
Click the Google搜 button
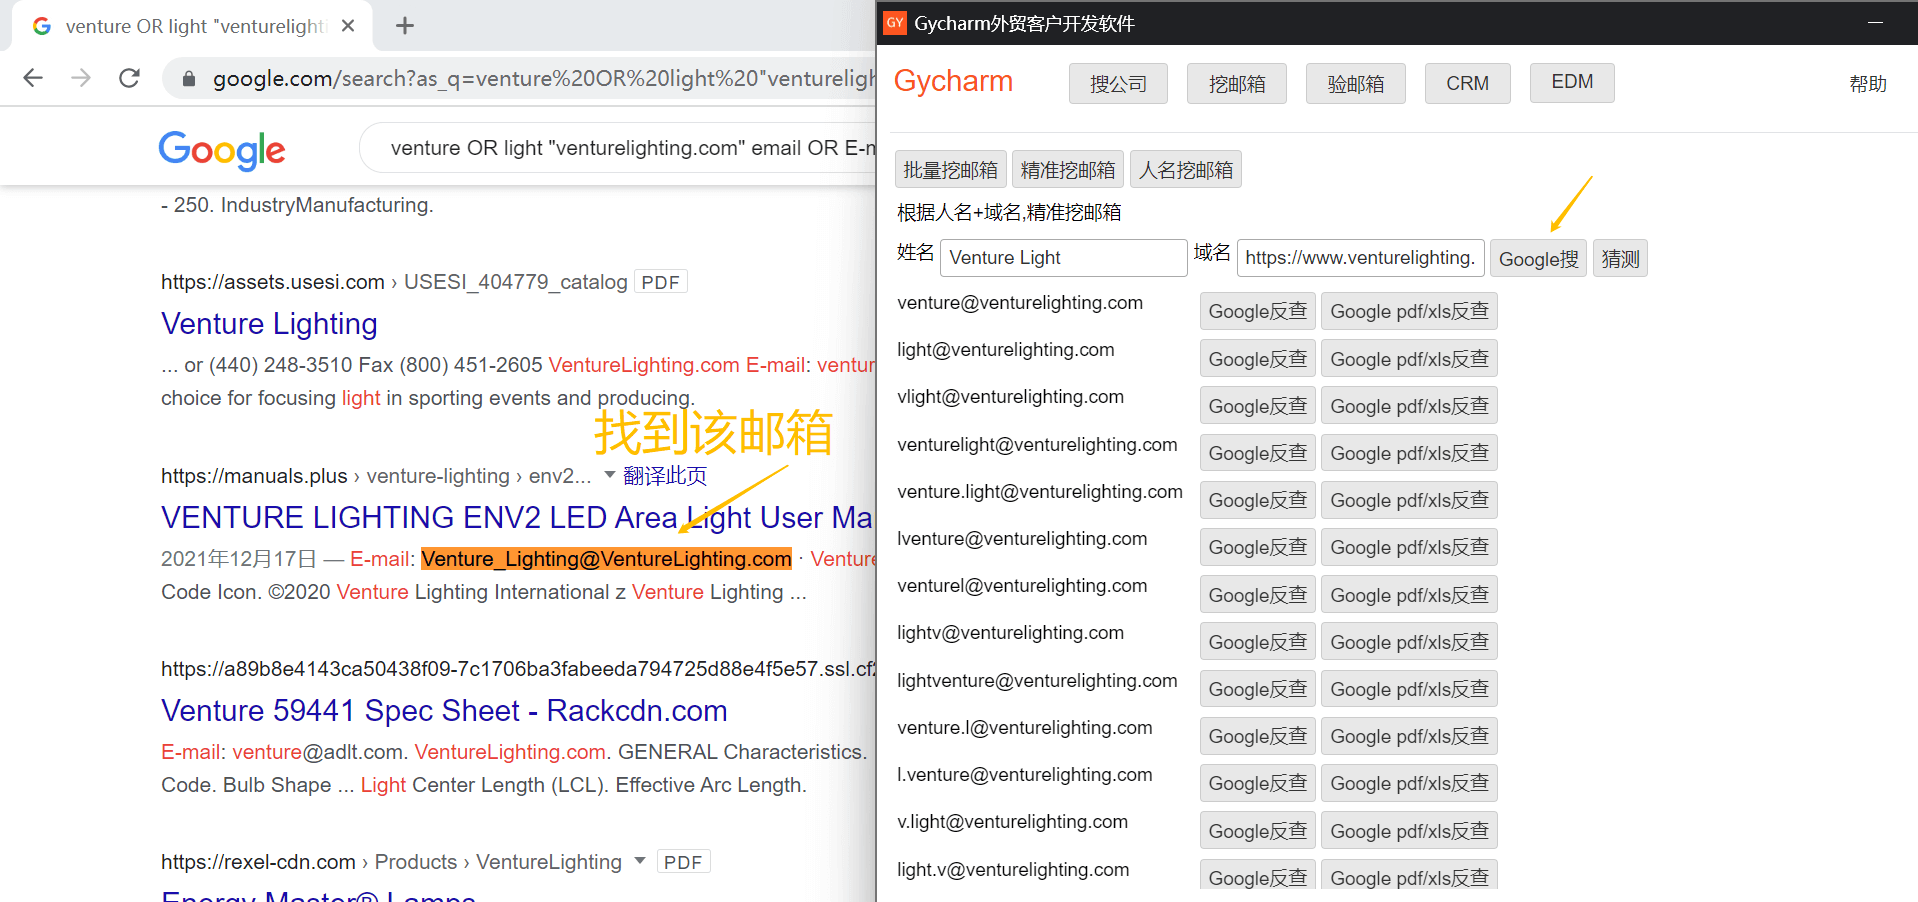[1538, 259]
